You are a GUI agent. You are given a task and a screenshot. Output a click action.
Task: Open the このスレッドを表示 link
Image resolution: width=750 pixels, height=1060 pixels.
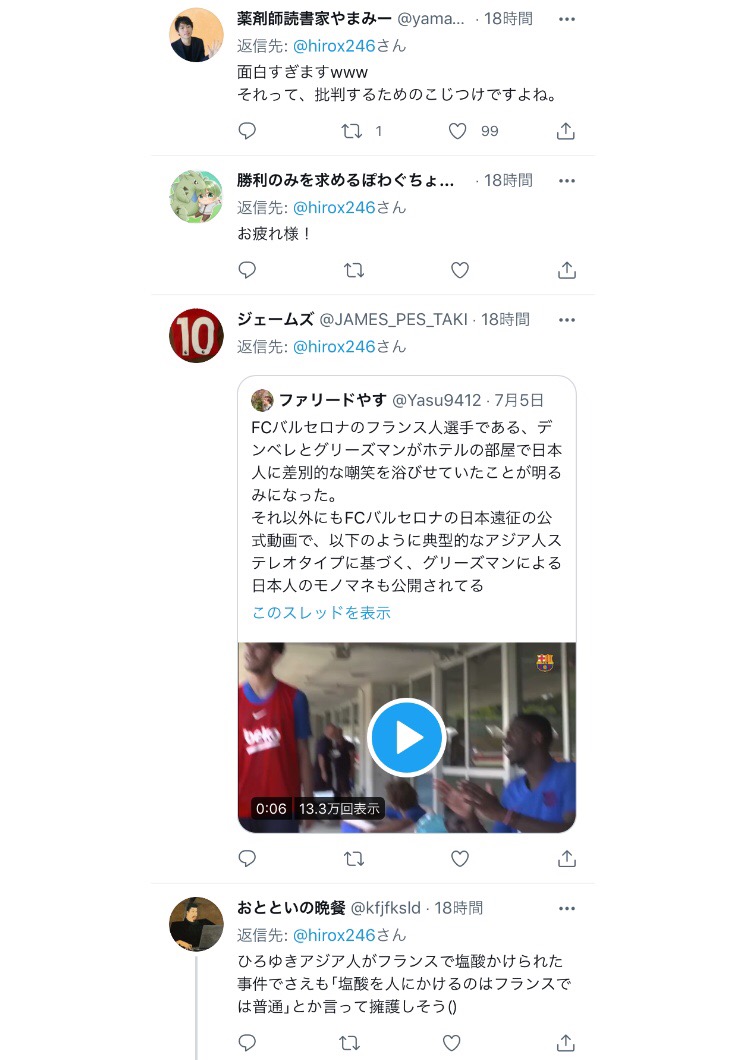pyautogui.click(x=321, y=612)
